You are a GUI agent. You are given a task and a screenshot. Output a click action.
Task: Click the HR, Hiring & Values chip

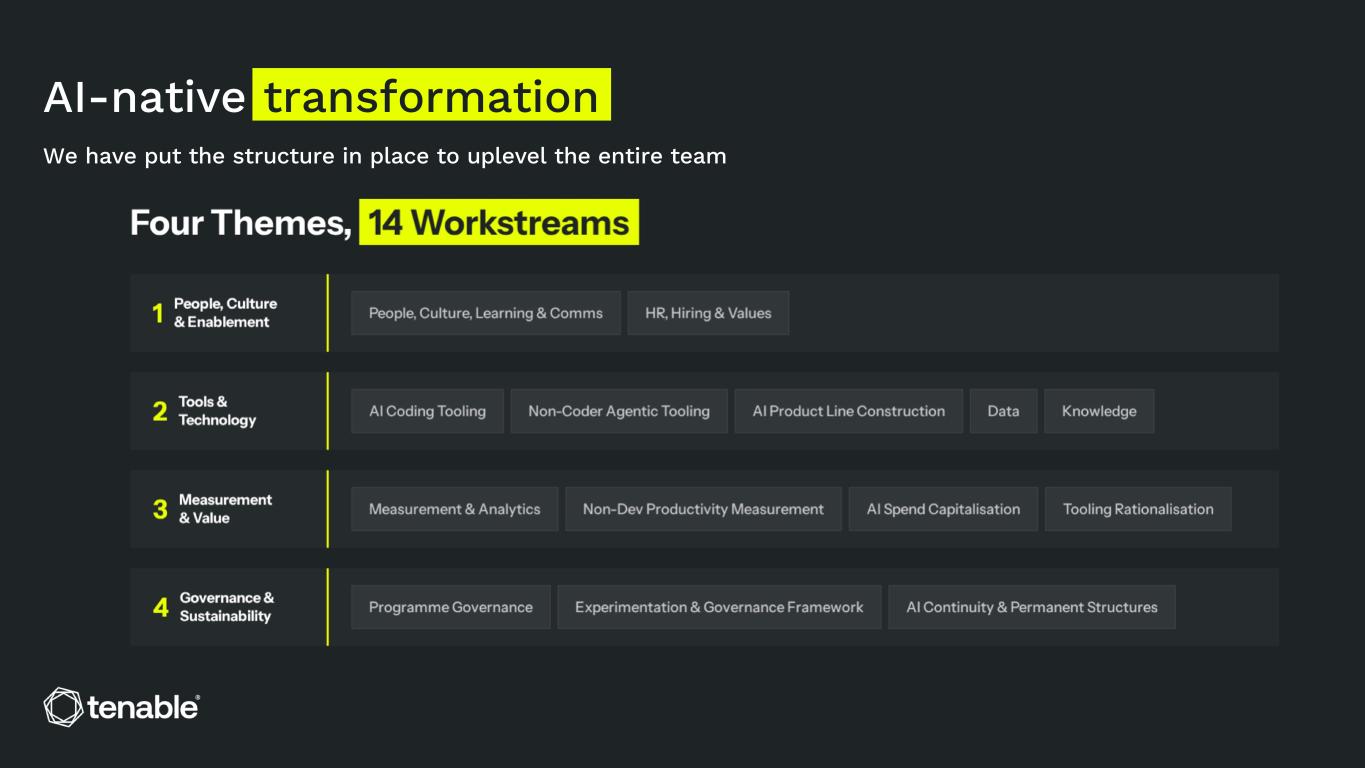pyautogui.click(x=708, y=313)
